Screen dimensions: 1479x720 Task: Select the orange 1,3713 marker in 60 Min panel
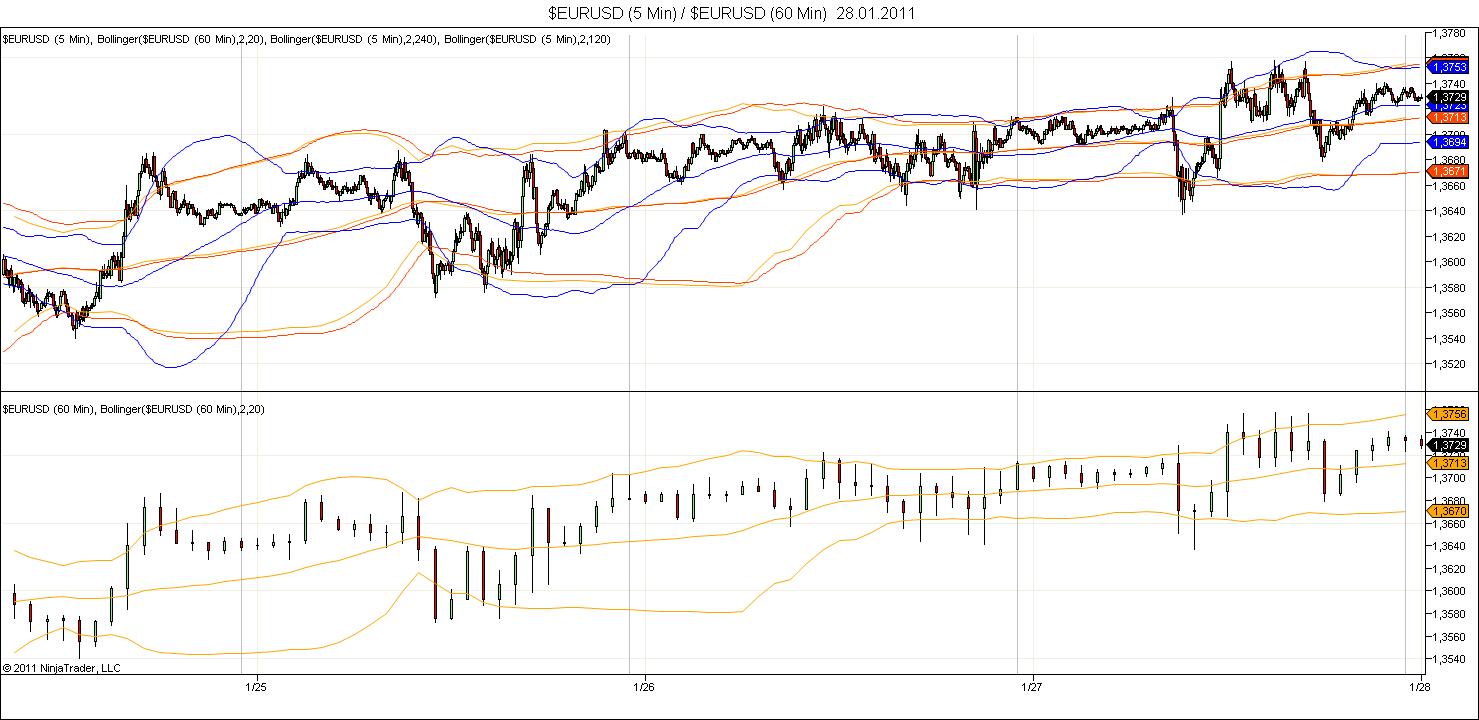tap(1449, 463)
